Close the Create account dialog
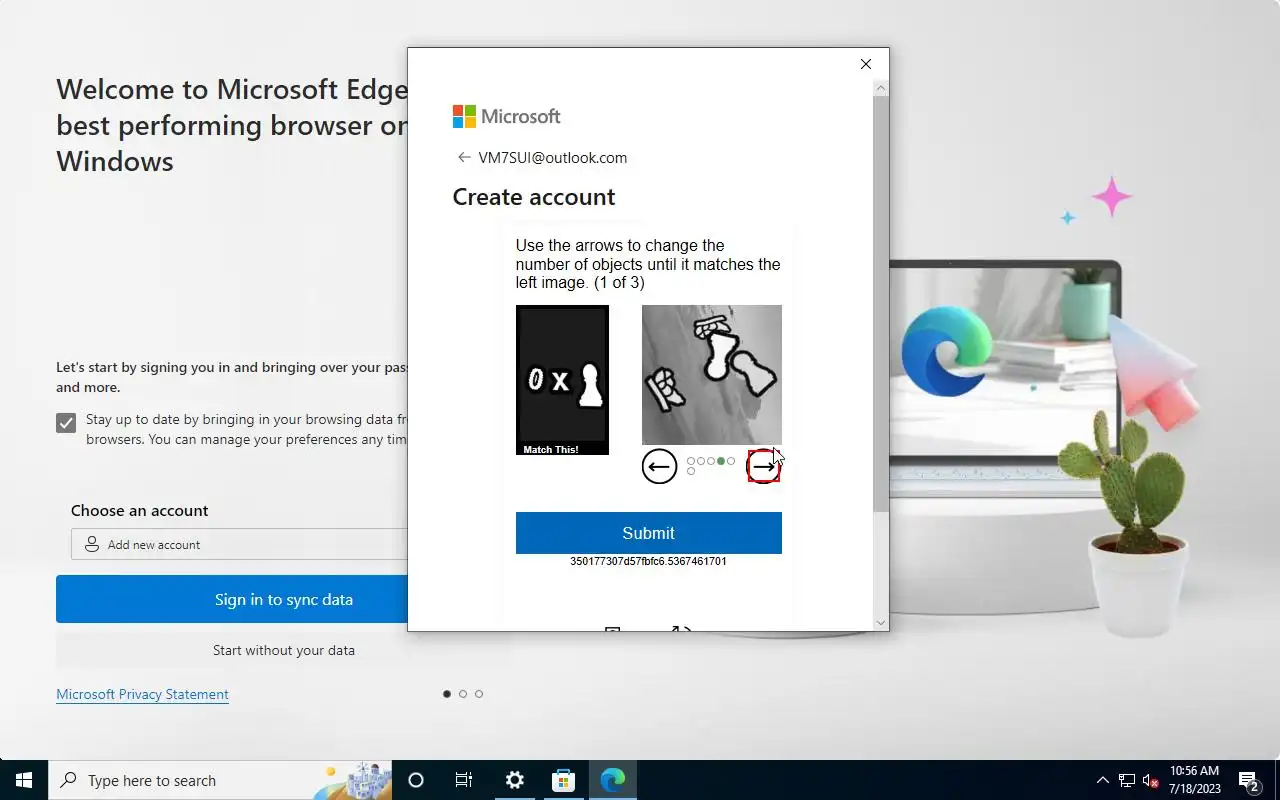 coord(866,64)
